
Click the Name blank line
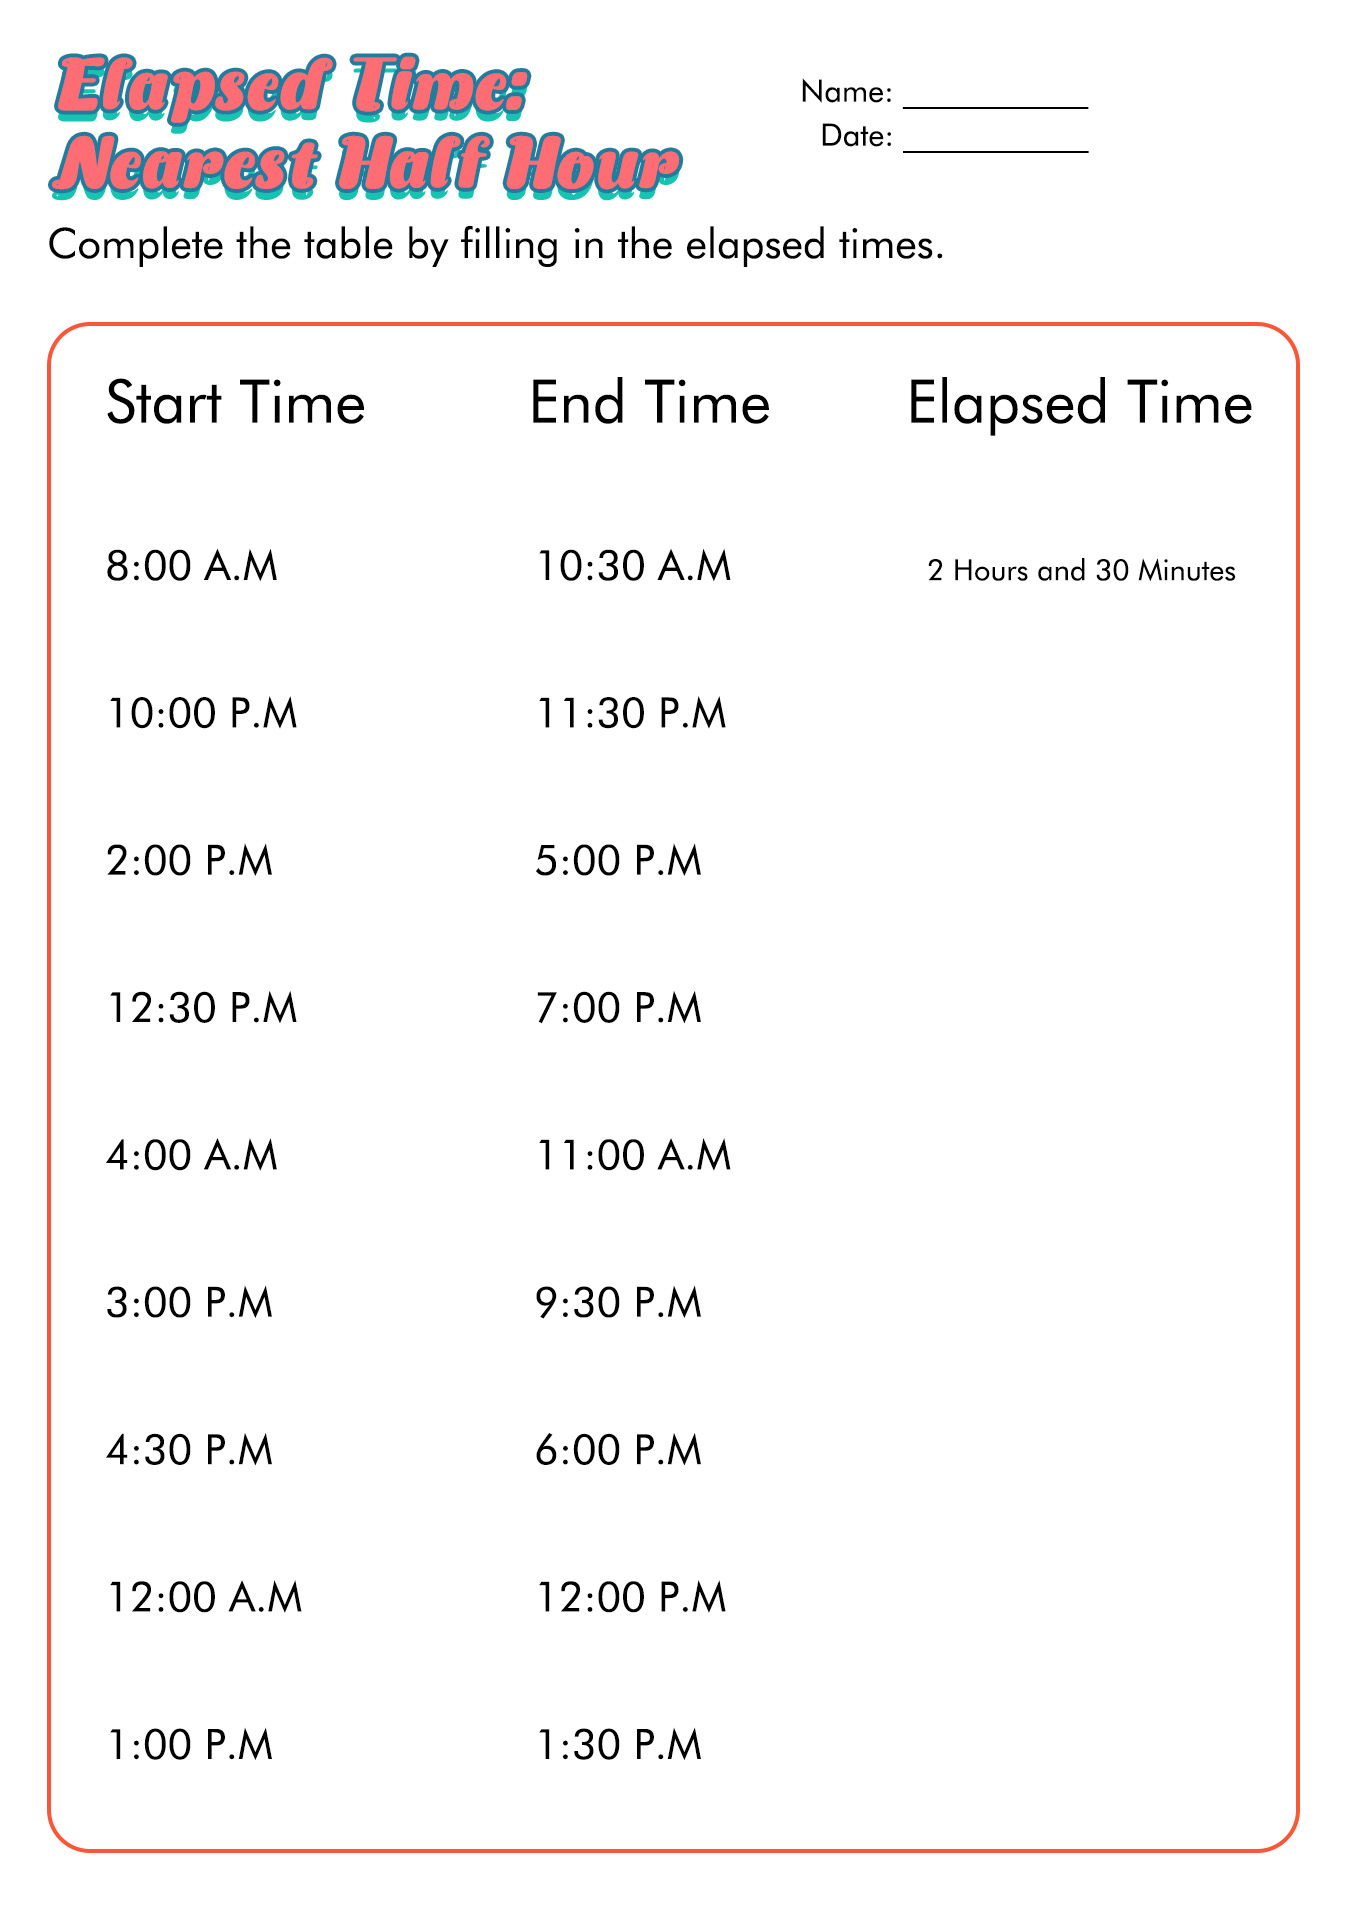click(x=995, y=106)
